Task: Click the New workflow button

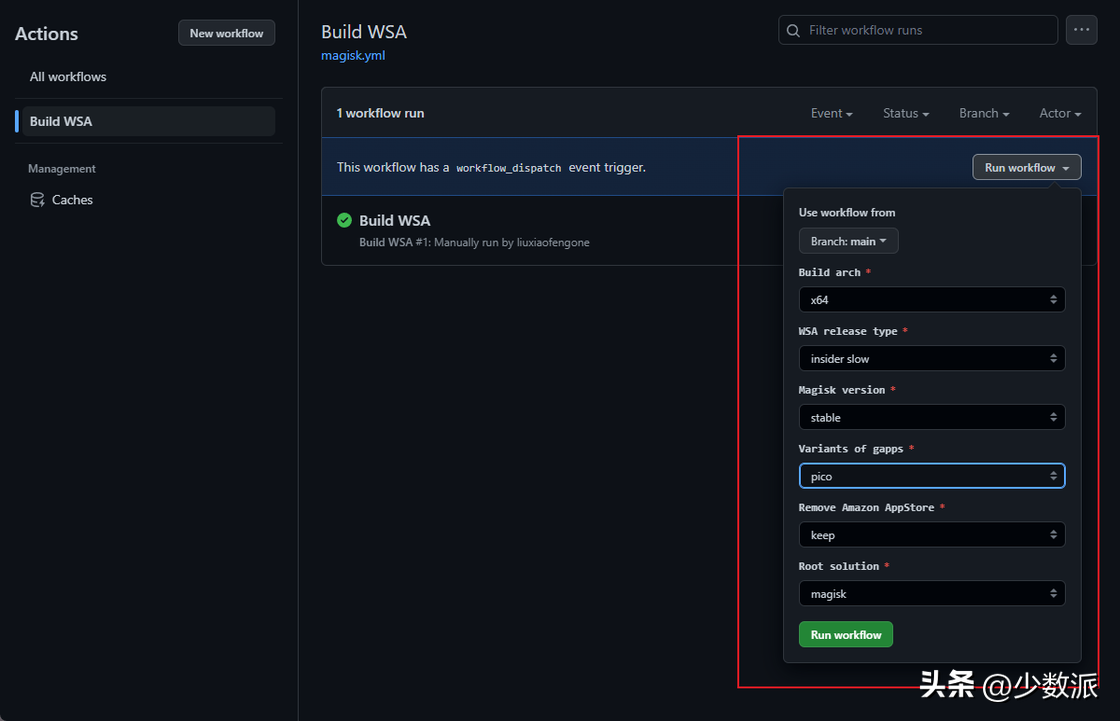Action: click(x=226, y=33)
